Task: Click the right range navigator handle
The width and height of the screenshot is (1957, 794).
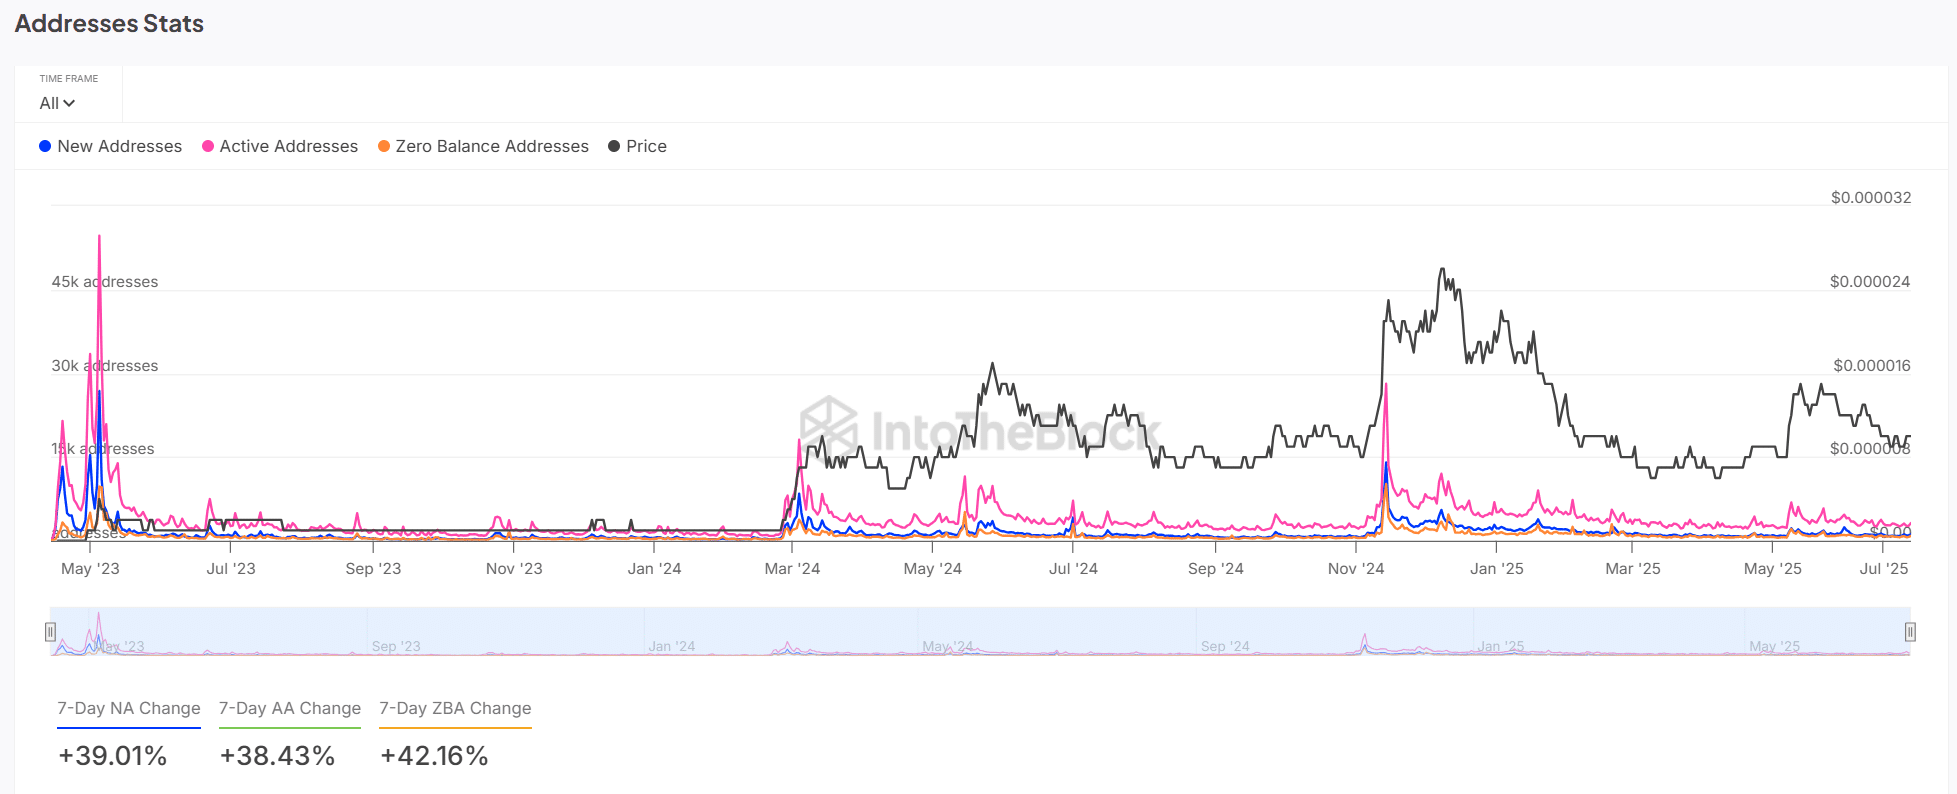Action: pos(1910,632)
